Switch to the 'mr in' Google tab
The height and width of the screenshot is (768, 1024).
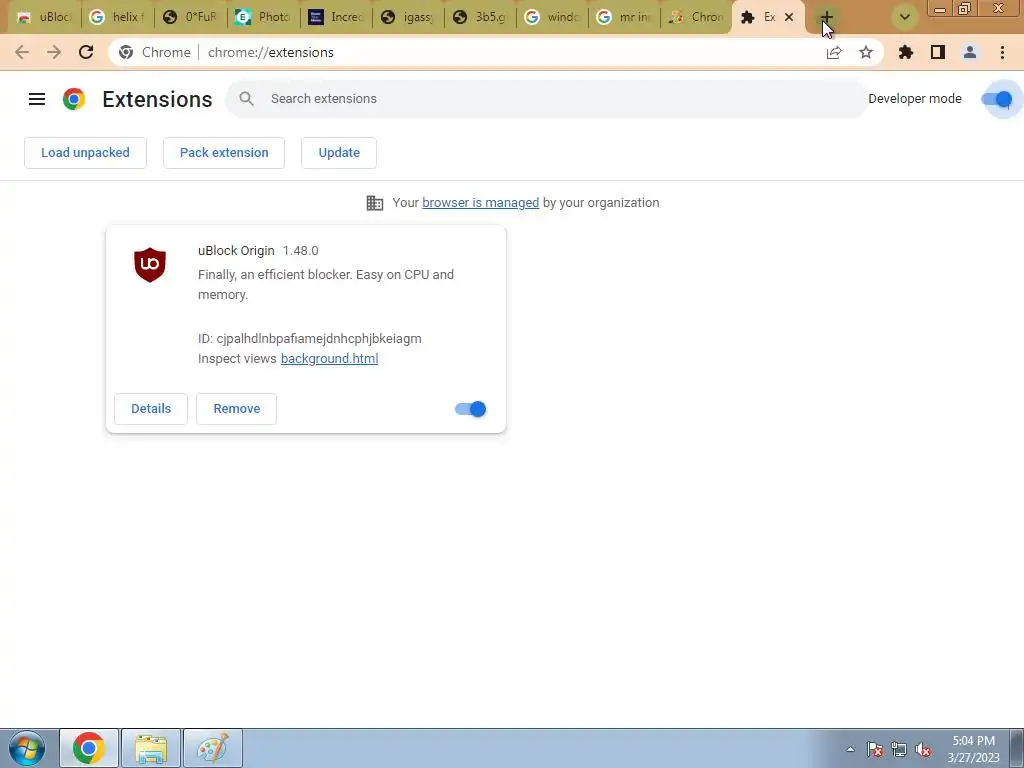point(625,18)
